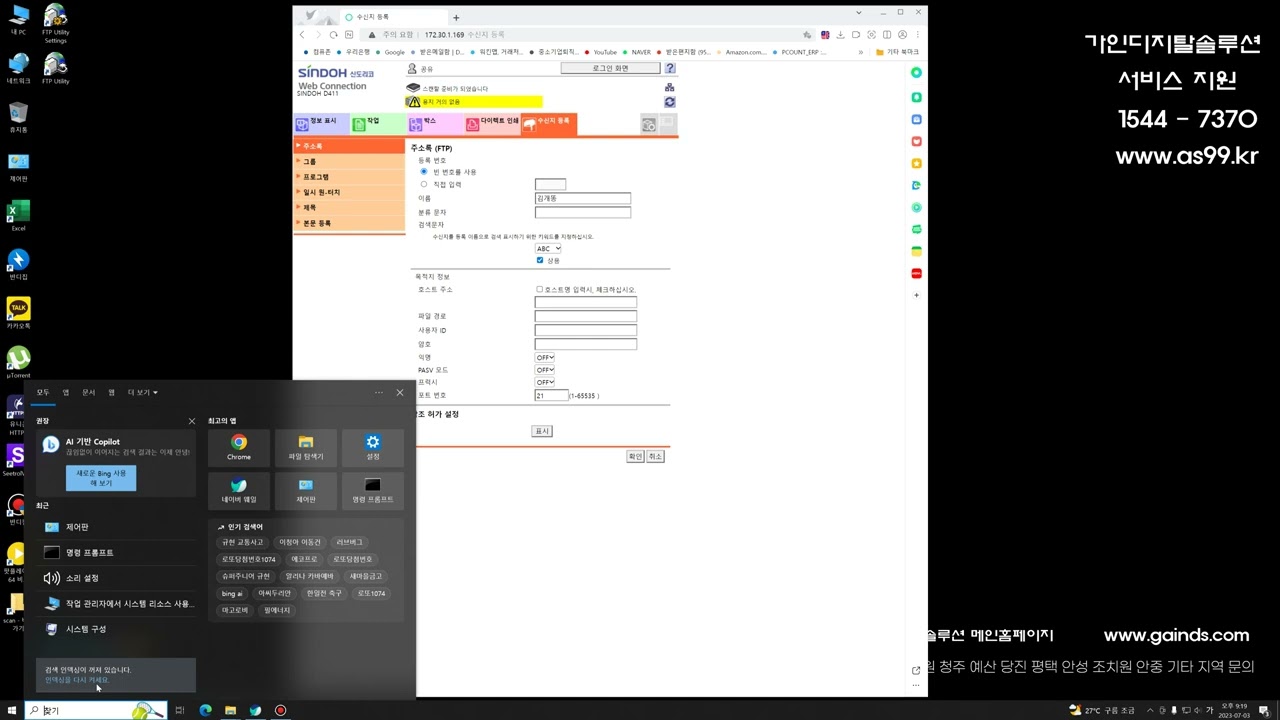Select 빈 번호를 사용 radio button
This screenshot has width=1280, height=720.
coord(424,172)
